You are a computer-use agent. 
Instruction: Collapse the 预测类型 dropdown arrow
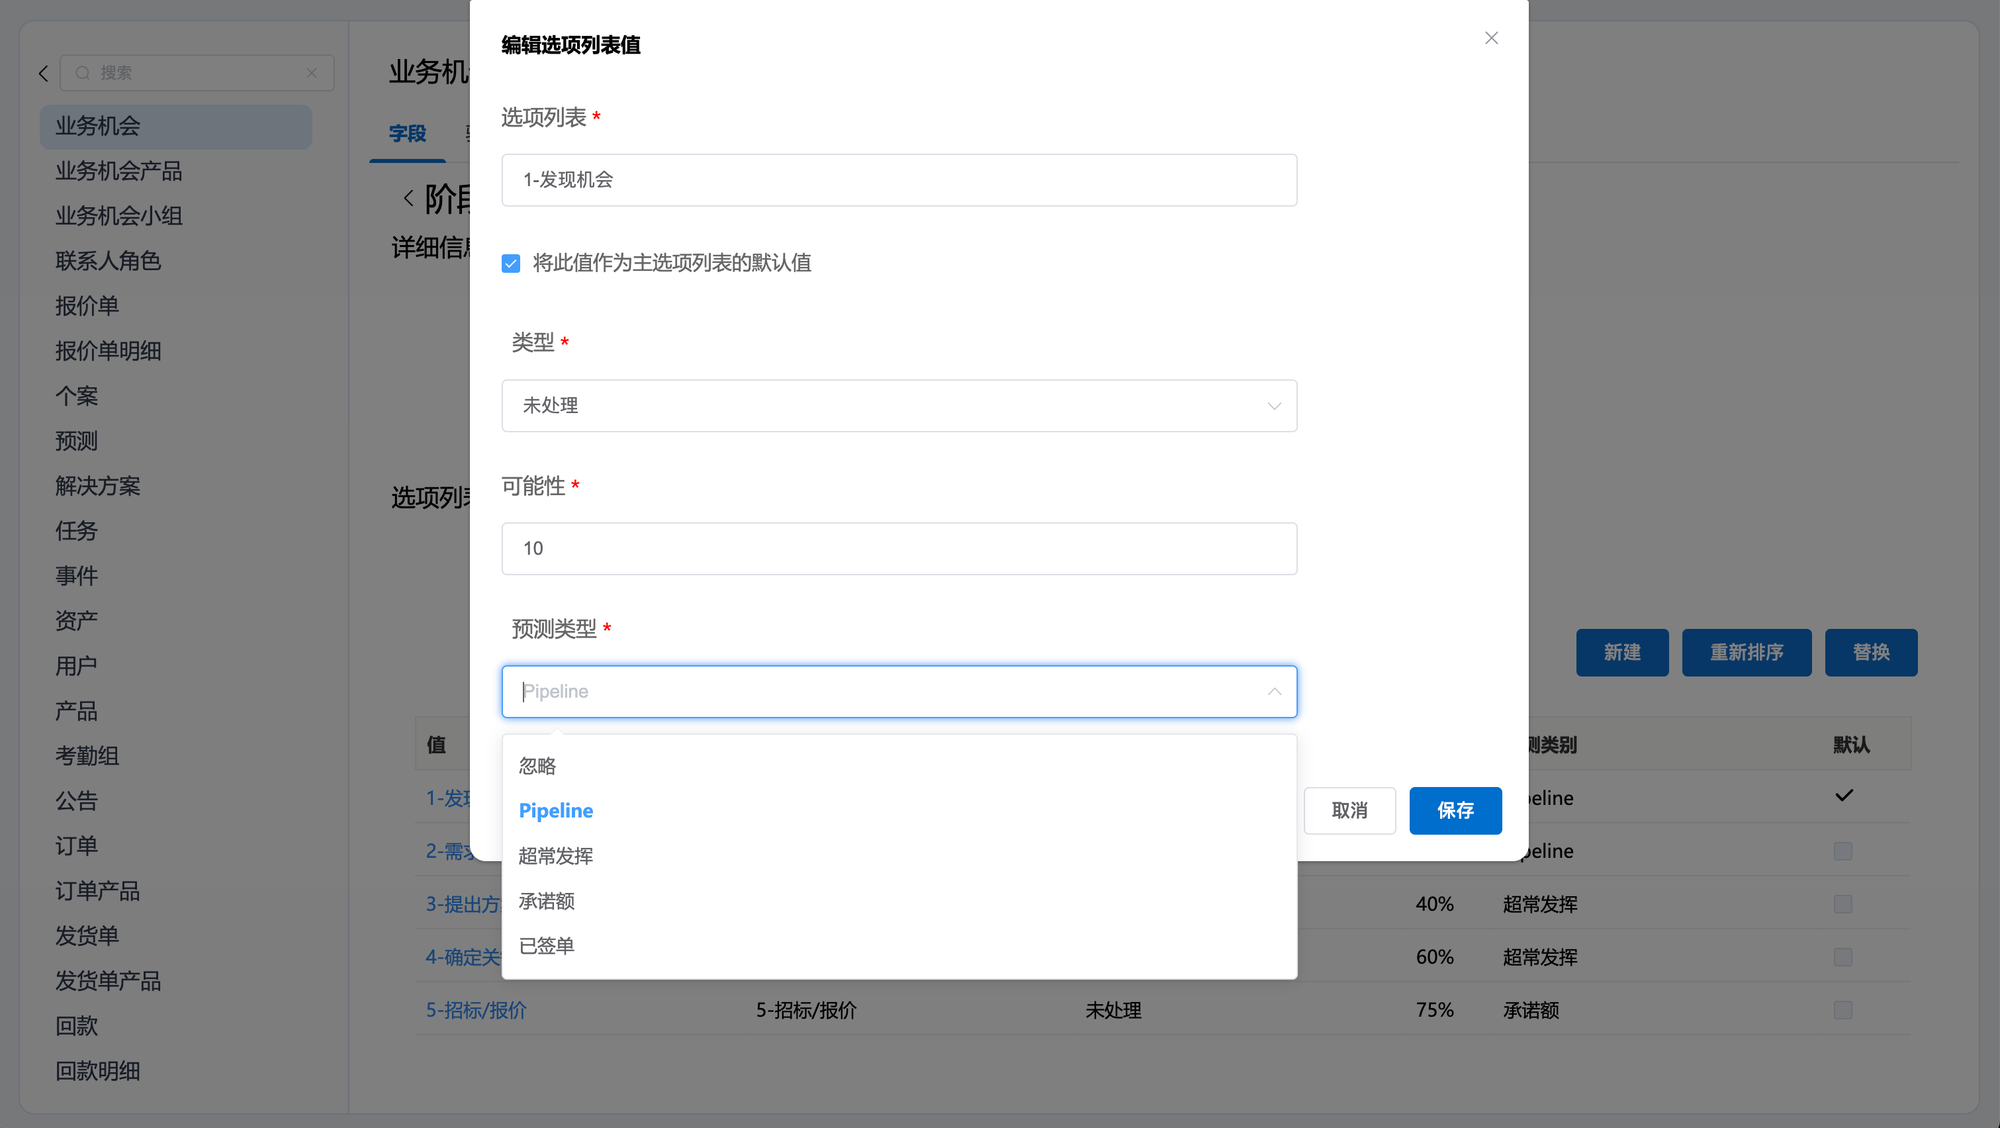(1274, 692)
